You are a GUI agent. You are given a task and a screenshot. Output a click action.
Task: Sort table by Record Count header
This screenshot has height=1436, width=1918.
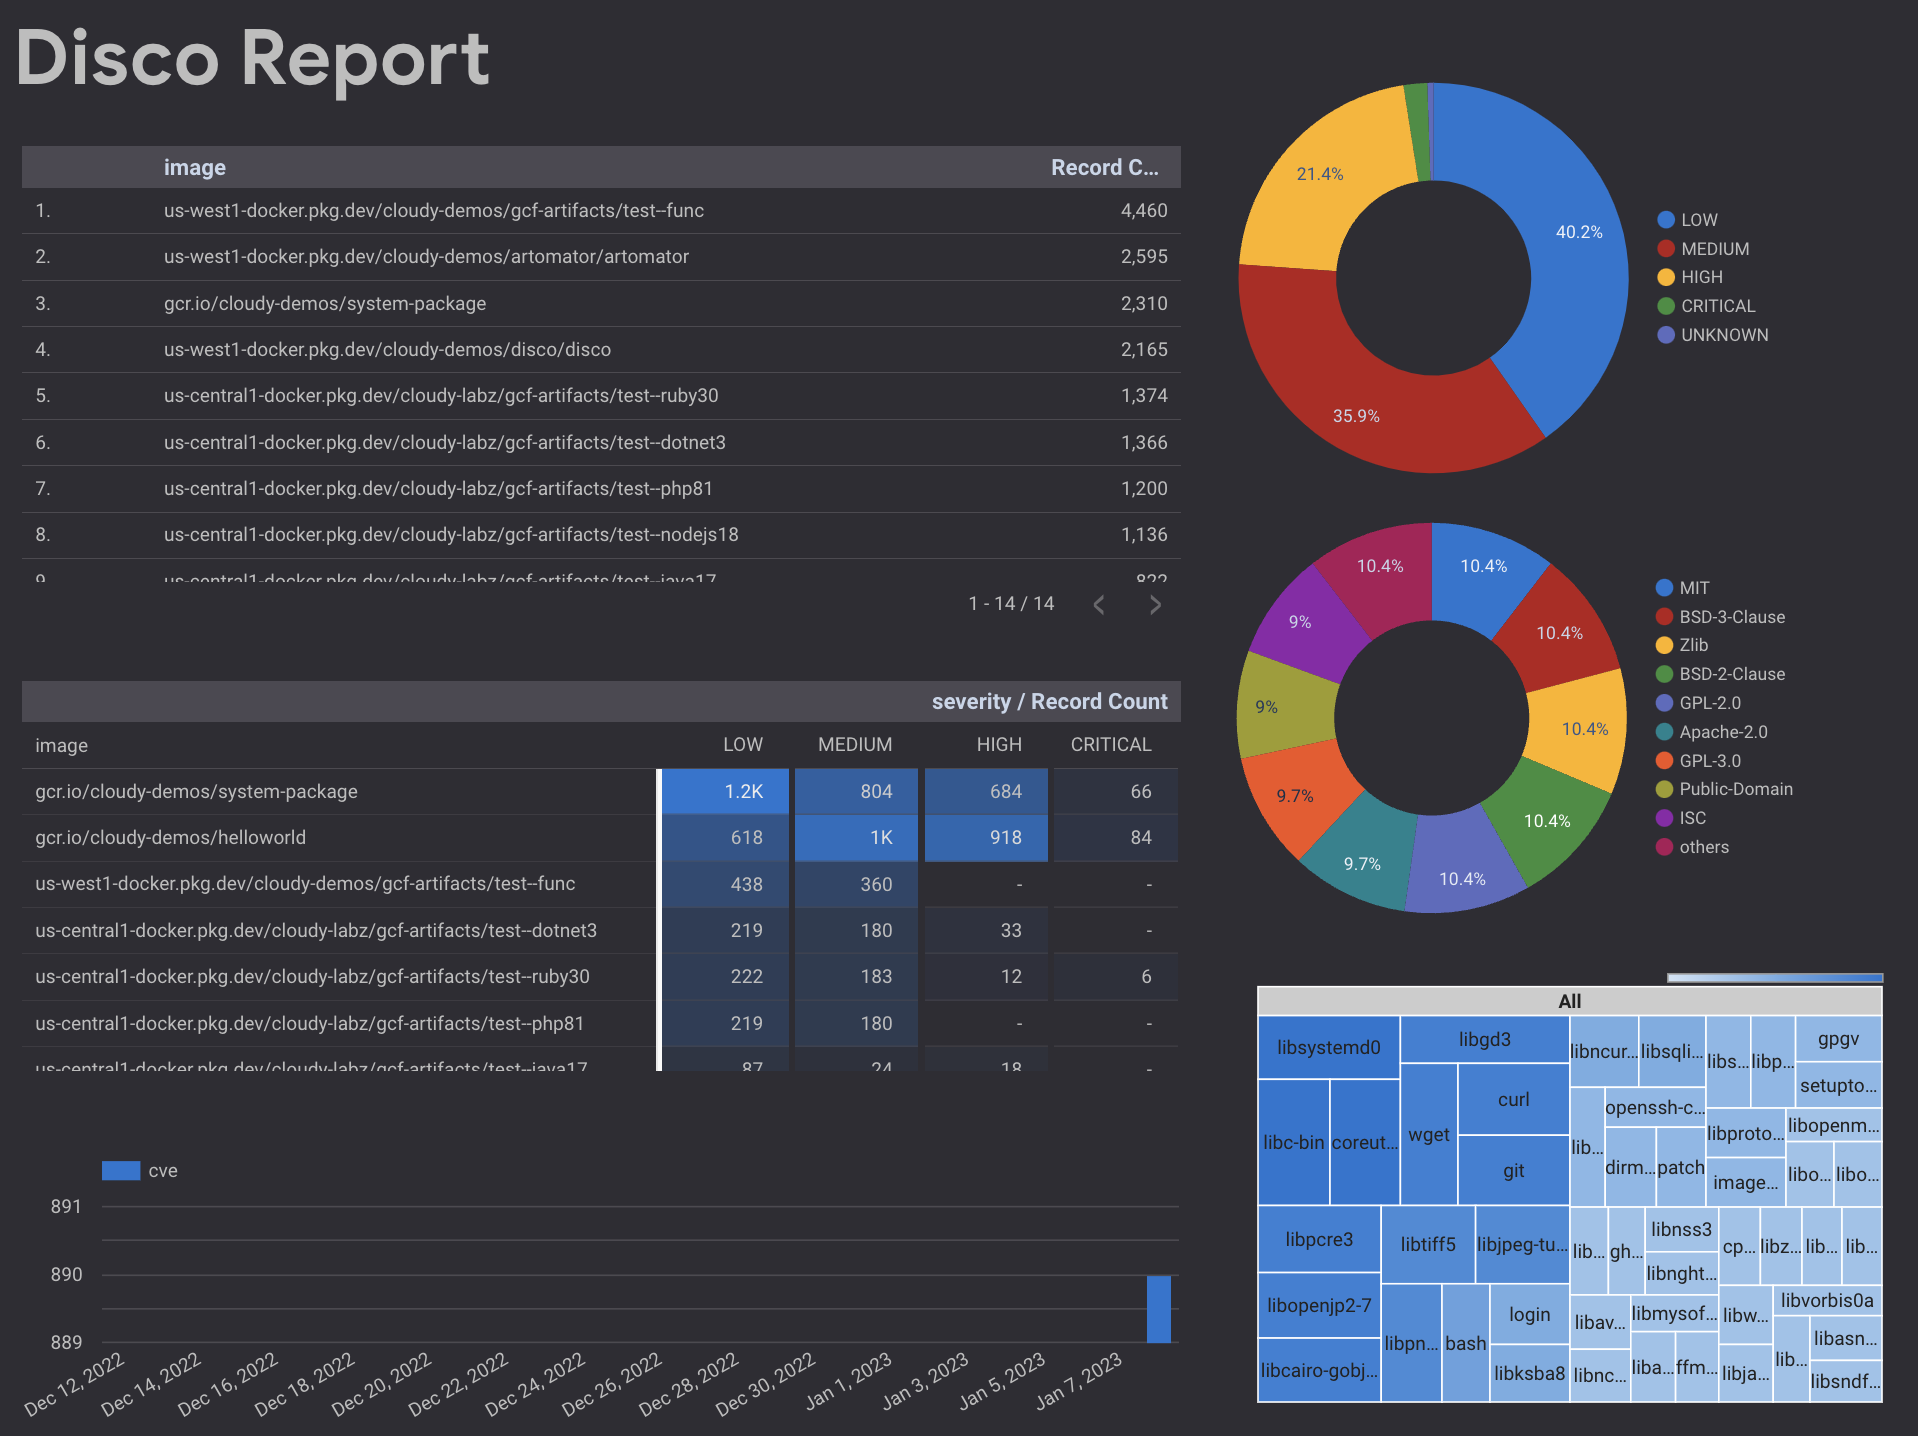point(1104,167)
